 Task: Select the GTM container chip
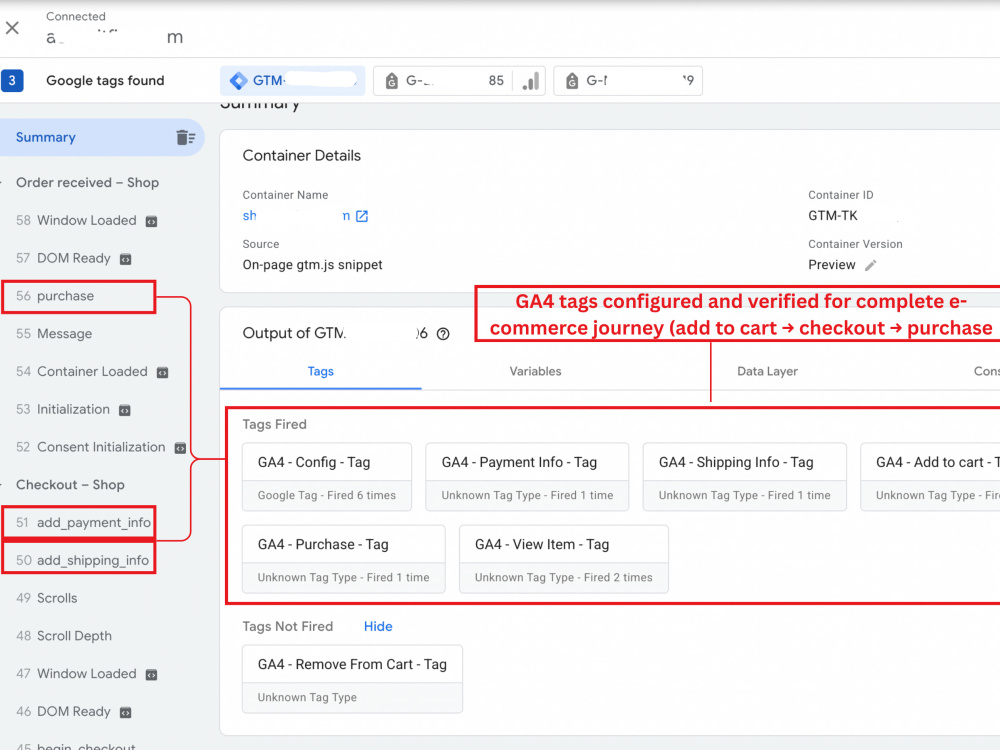pos(293,80)
